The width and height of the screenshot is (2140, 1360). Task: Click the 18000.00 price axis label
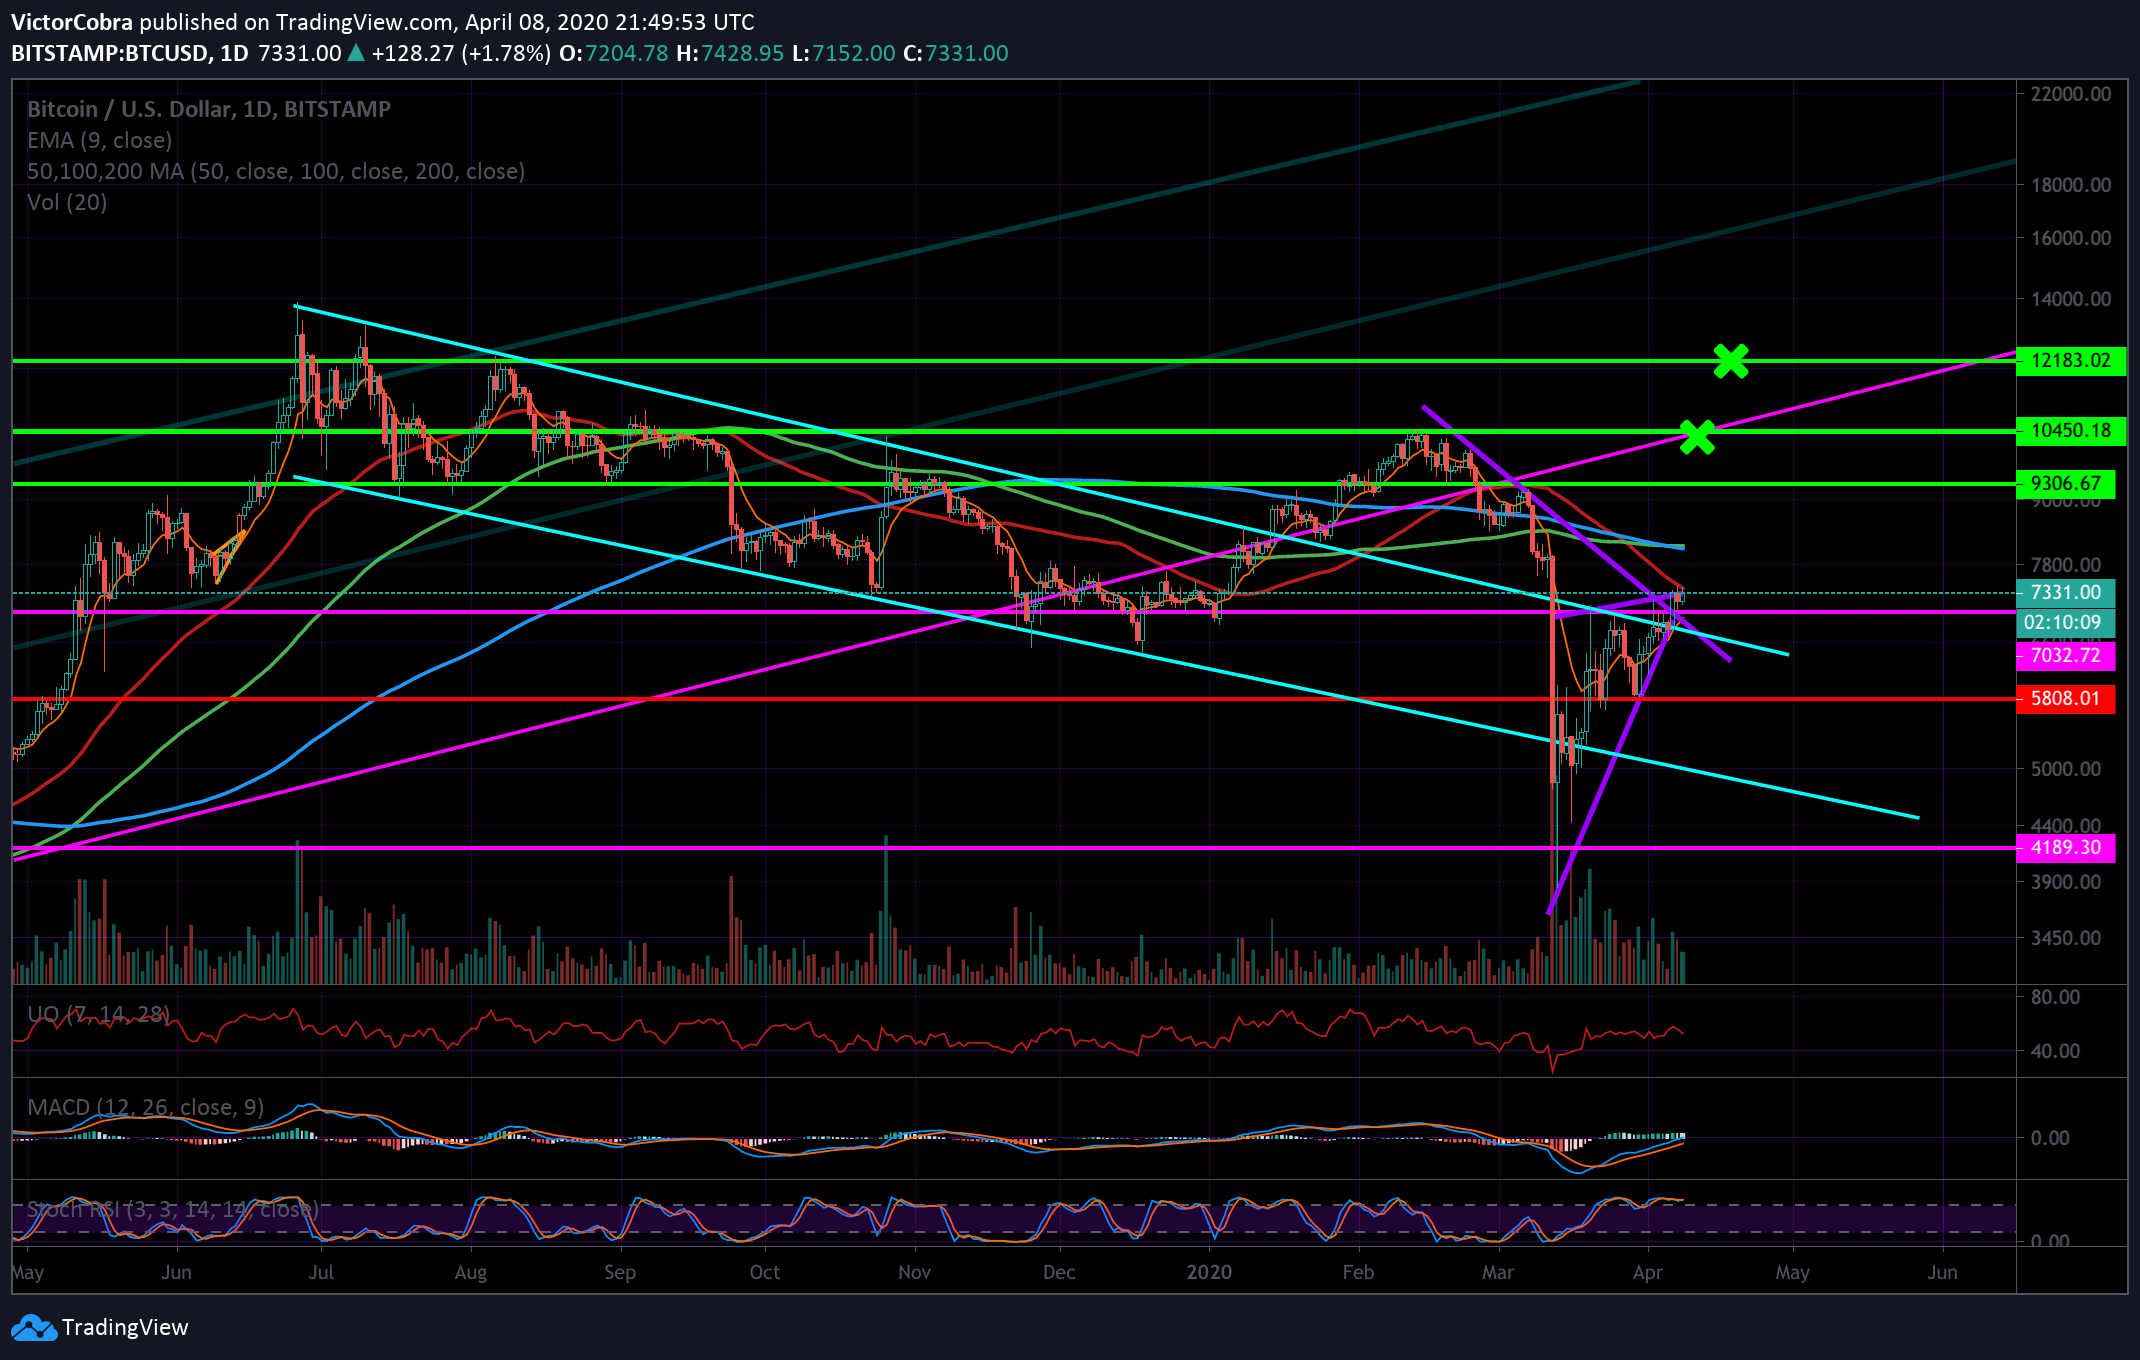click(x=2071, y=185)
